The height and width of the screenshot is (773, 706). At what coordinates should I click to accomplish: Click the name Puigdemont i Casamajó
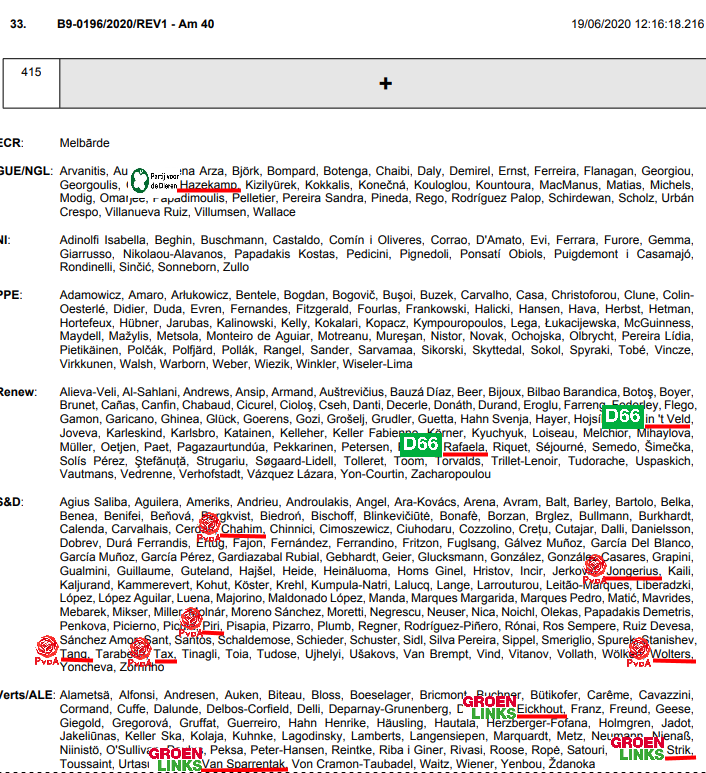coord(624,254)
